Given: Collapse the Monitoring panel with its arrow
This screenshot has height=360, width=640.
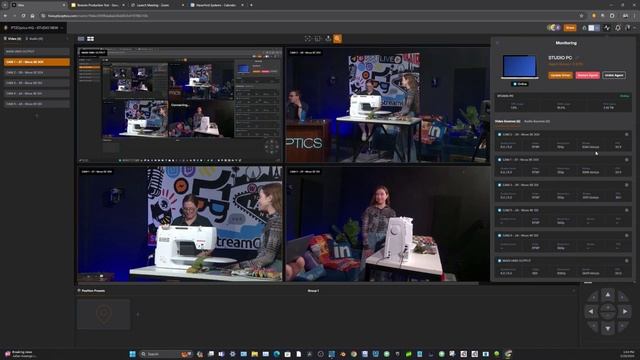Looking at the screenshot, I should [x=497, y=43].
